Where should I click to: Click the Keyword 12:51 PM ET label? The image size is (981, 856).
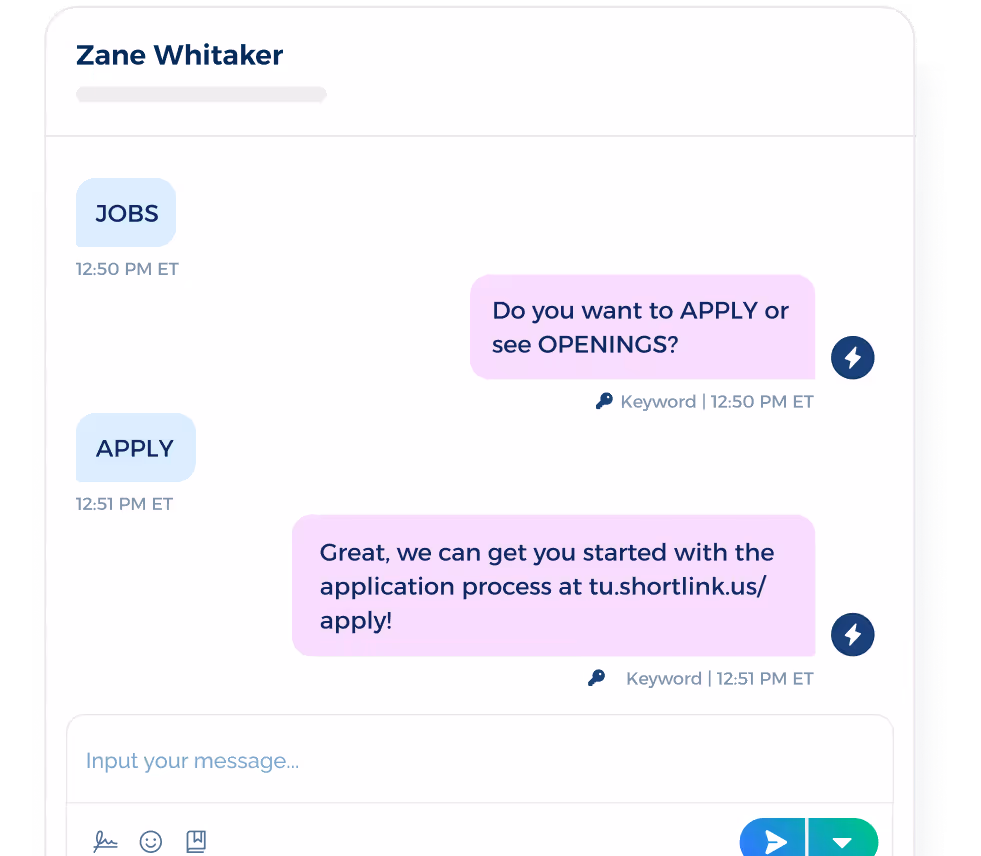click(719, 679)
